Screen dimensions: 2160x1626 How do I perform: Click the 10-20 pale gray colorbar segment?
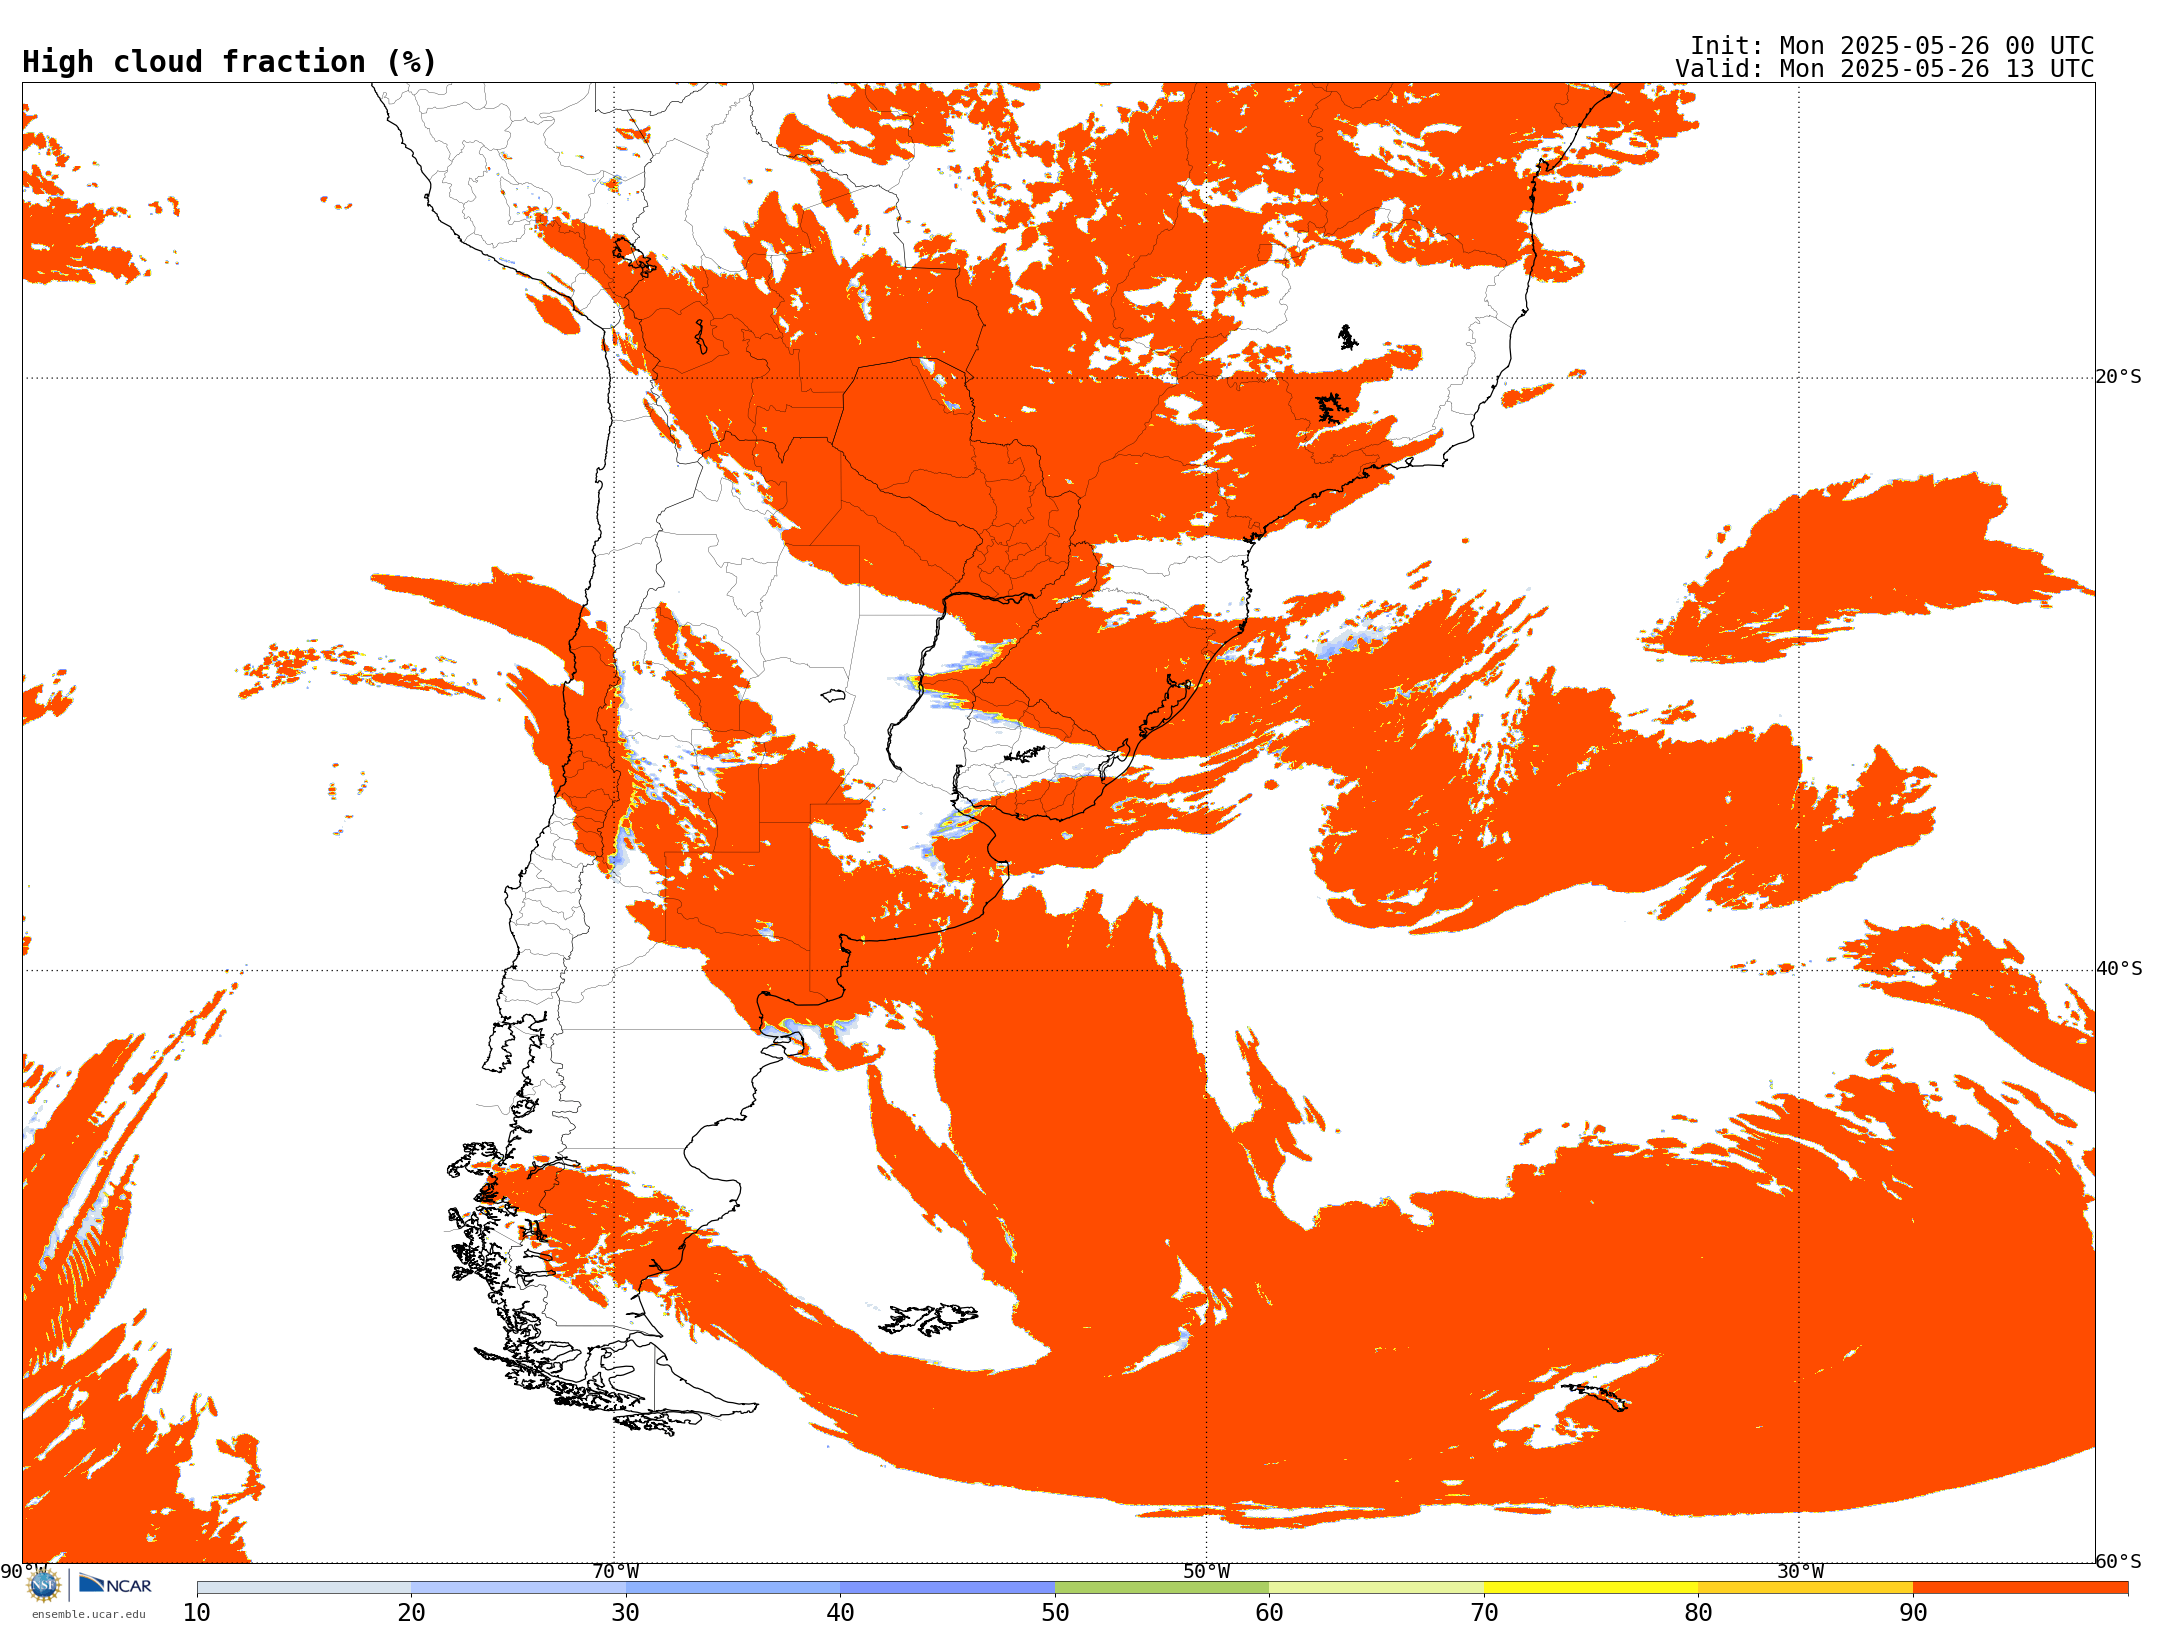(304, 1588)
